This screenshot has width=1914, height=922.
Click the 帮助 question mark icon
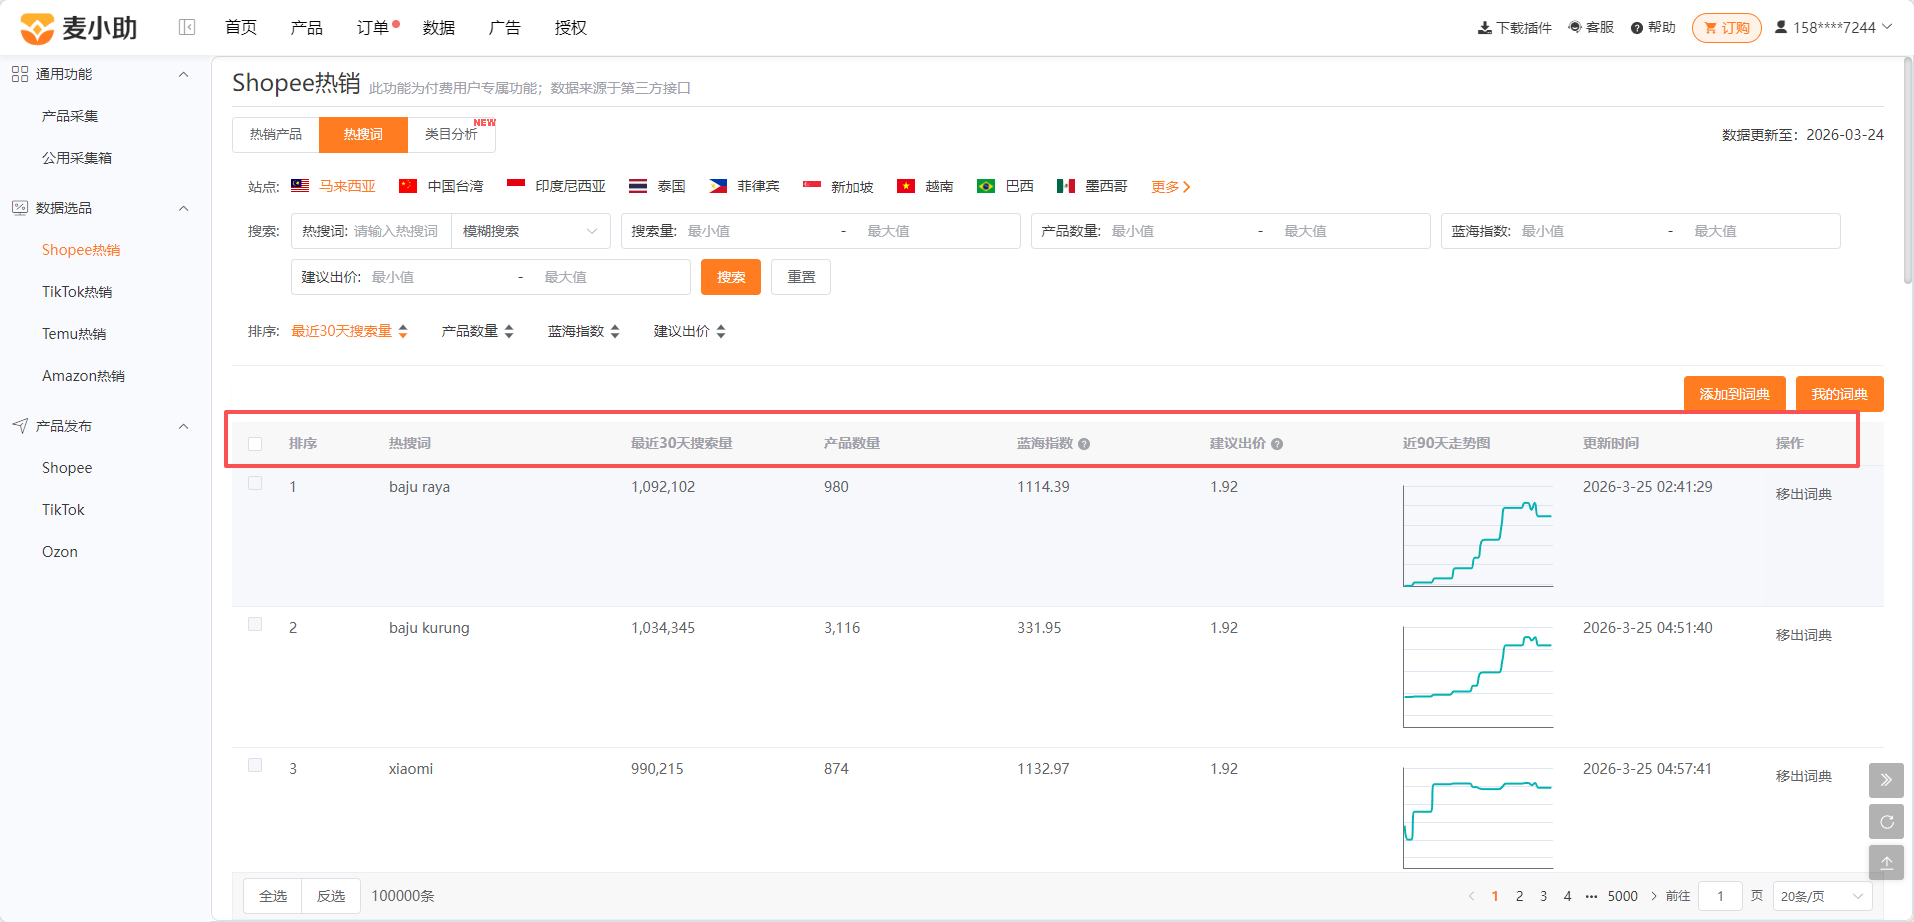click(x=1637, y=28)
